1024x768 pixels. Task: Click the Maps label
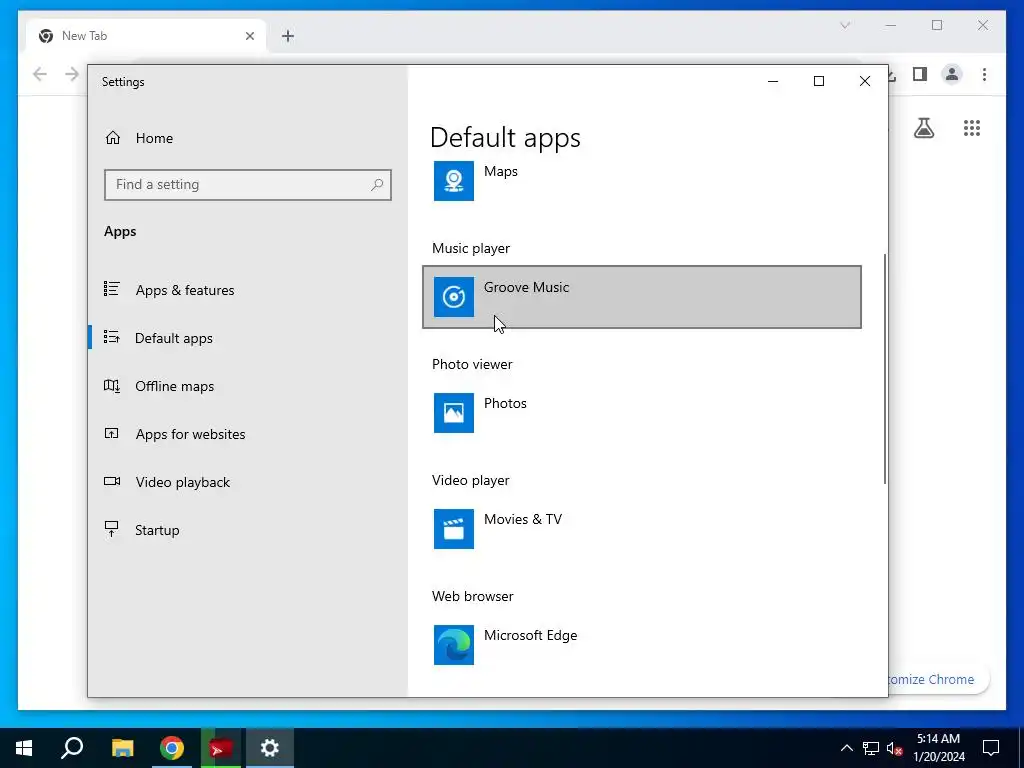click(501, 171)
